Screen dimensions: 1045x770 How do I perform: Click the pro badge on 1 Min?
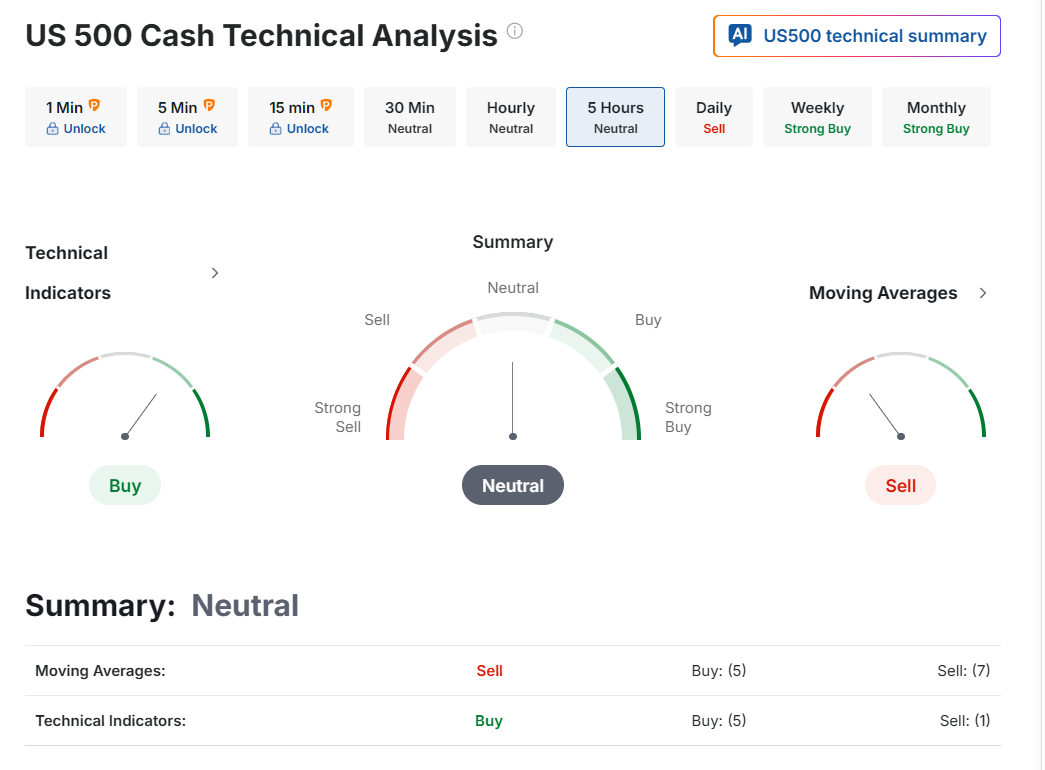(95, 105)
